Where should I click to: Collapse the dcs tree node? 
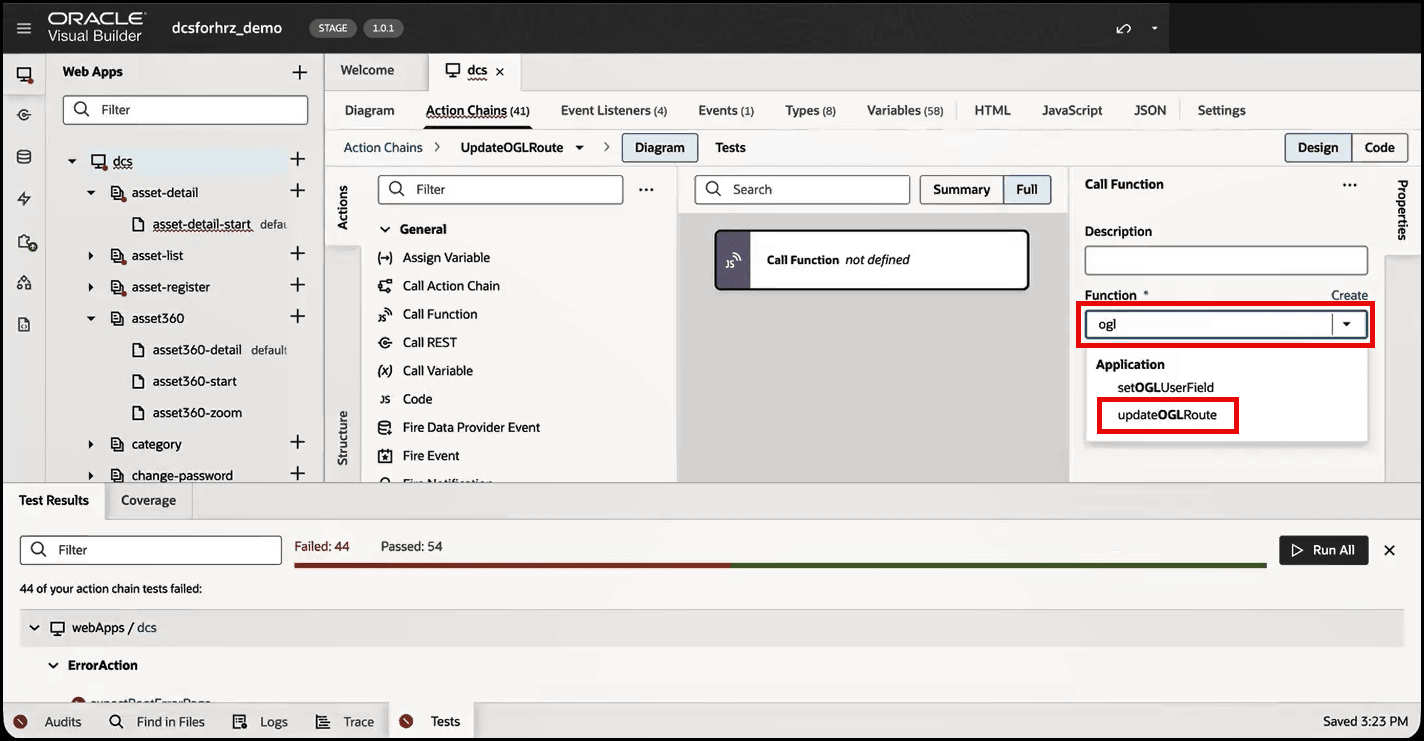pos(72,161)
